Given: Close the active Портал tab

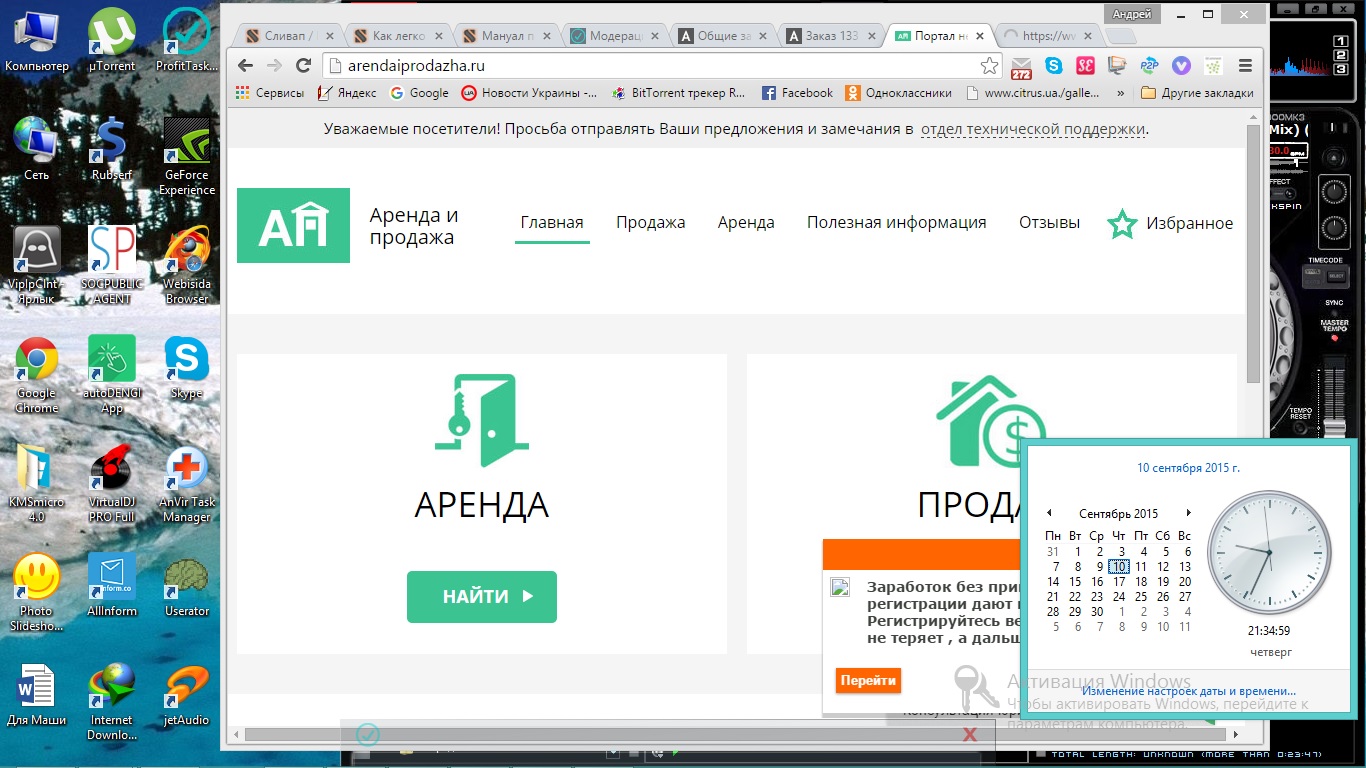Looking at the screenshot, I should pyautogui.click(x=980, y=36).
